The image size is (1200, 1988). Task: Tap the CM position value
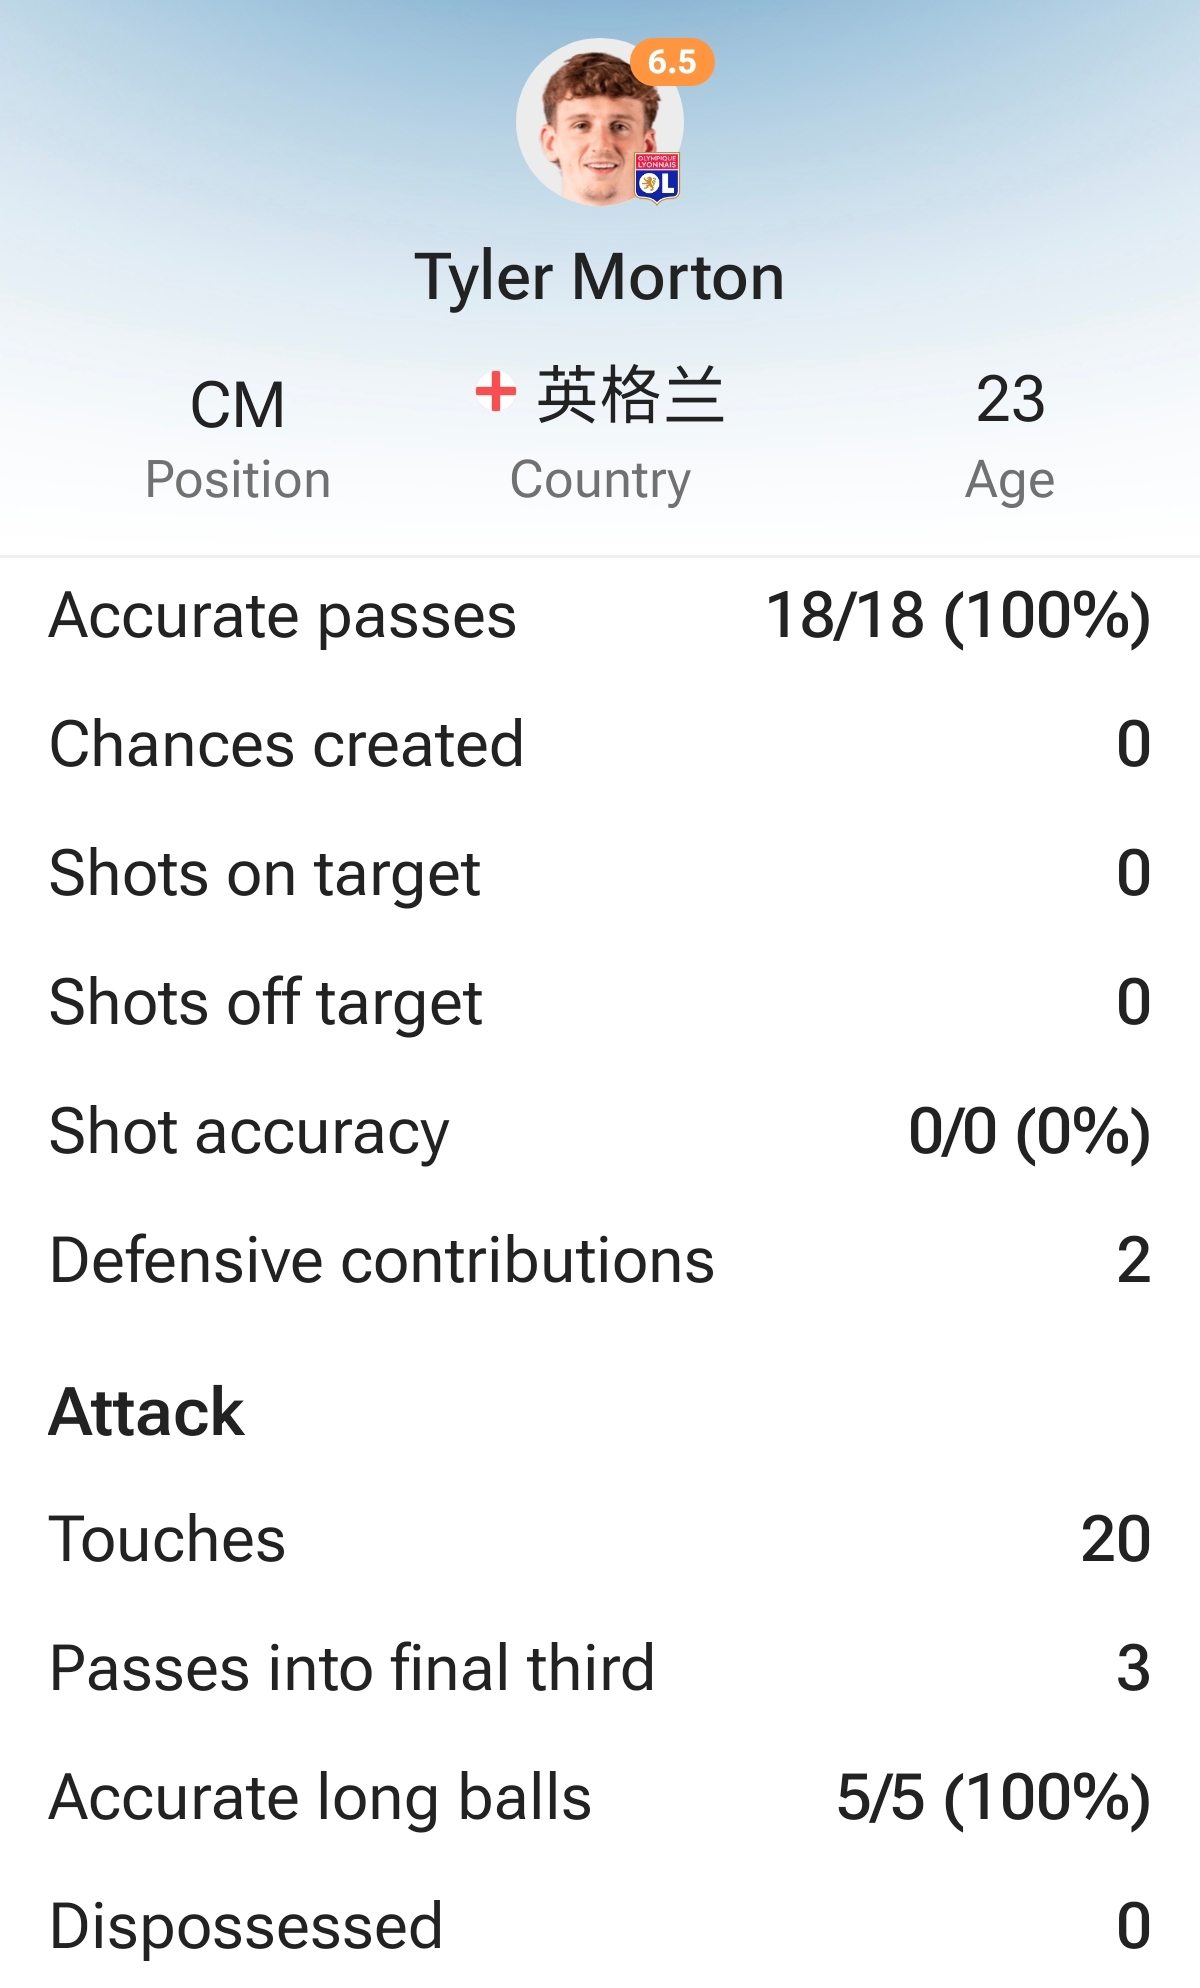(238, 405)
